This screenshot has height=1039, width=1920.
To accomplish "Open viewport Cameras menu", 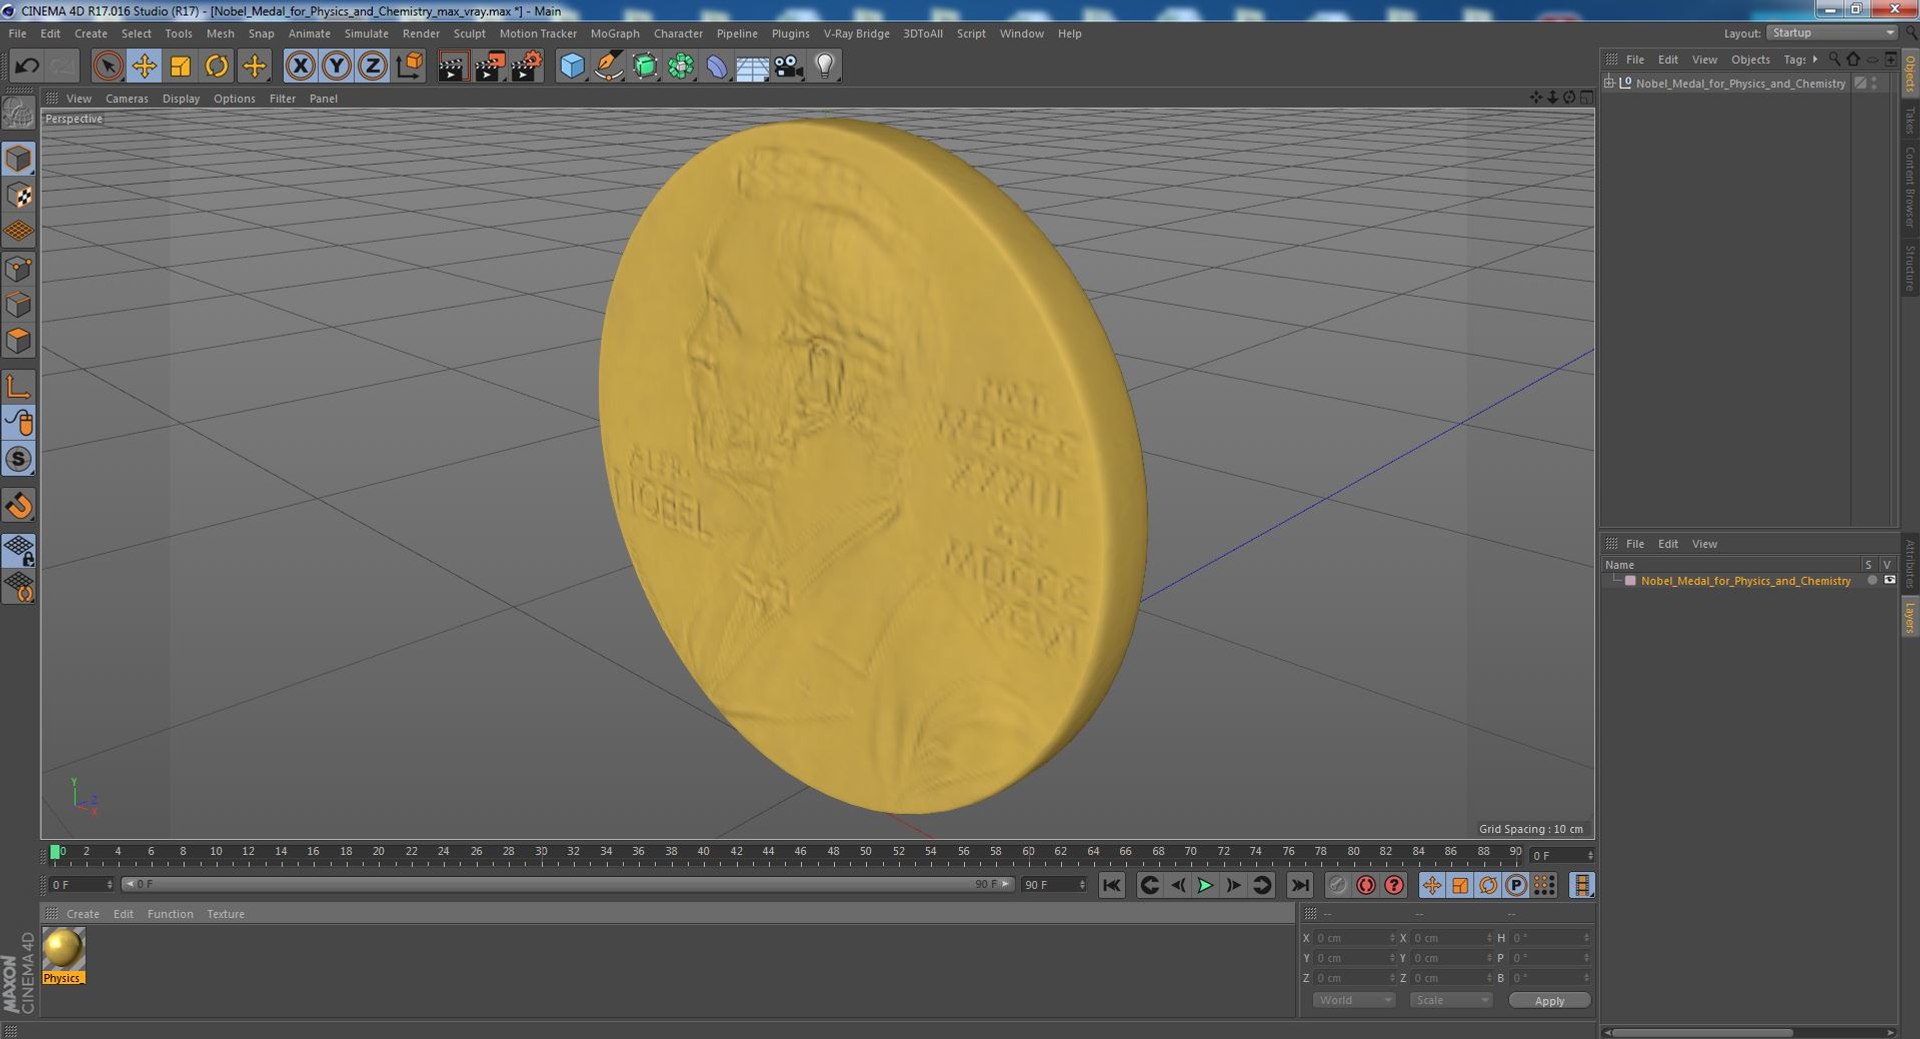I will 126,98.
